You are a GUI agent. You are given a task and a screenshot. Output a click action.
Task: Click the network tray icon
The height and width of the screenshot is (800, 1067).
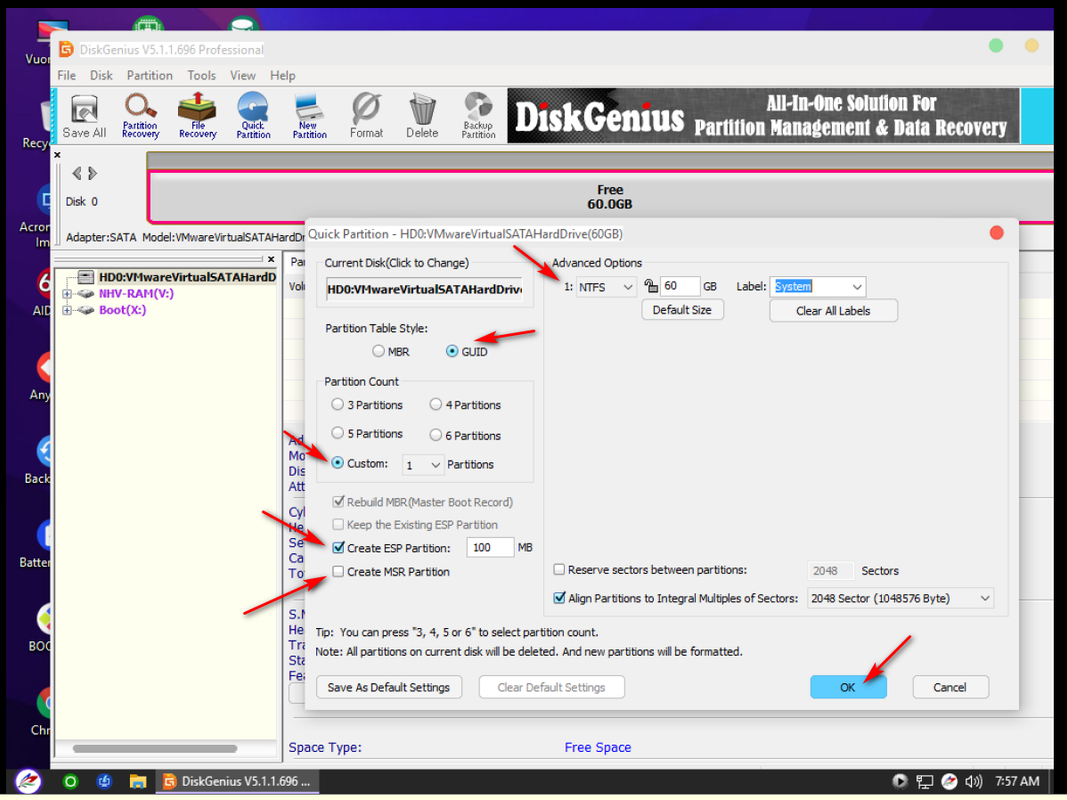(924, 781)
